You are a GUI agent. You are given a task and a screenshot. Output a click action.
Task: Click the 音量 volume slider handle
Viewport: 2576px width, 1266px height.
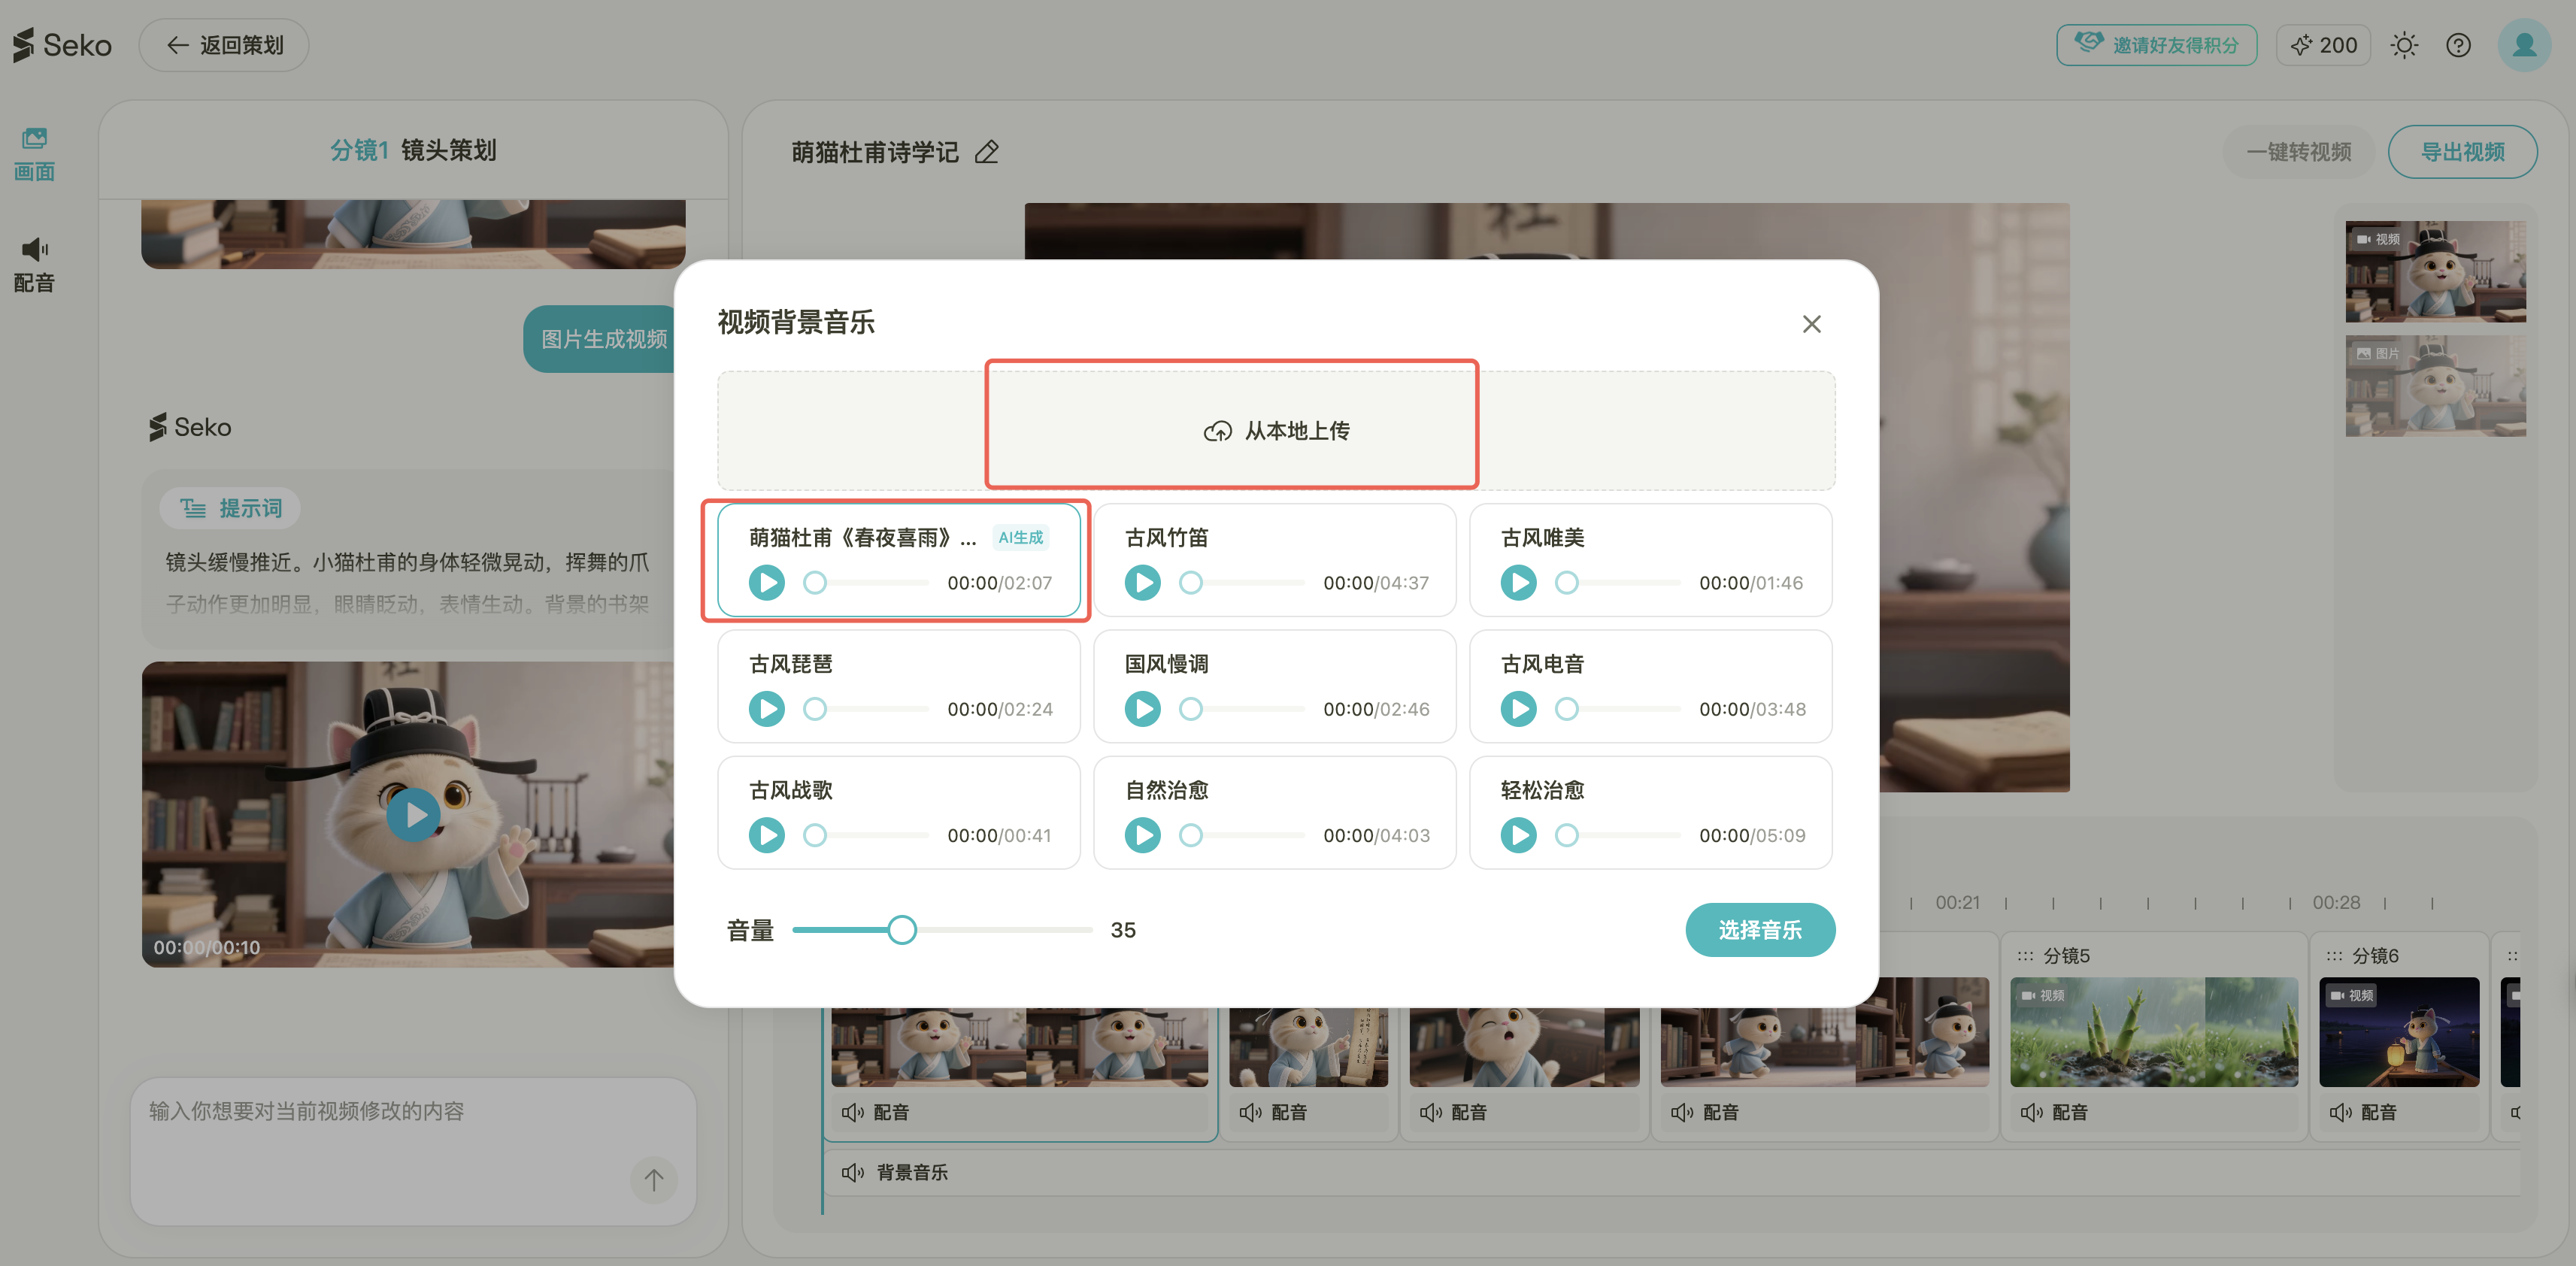click(x=901, y=929)
